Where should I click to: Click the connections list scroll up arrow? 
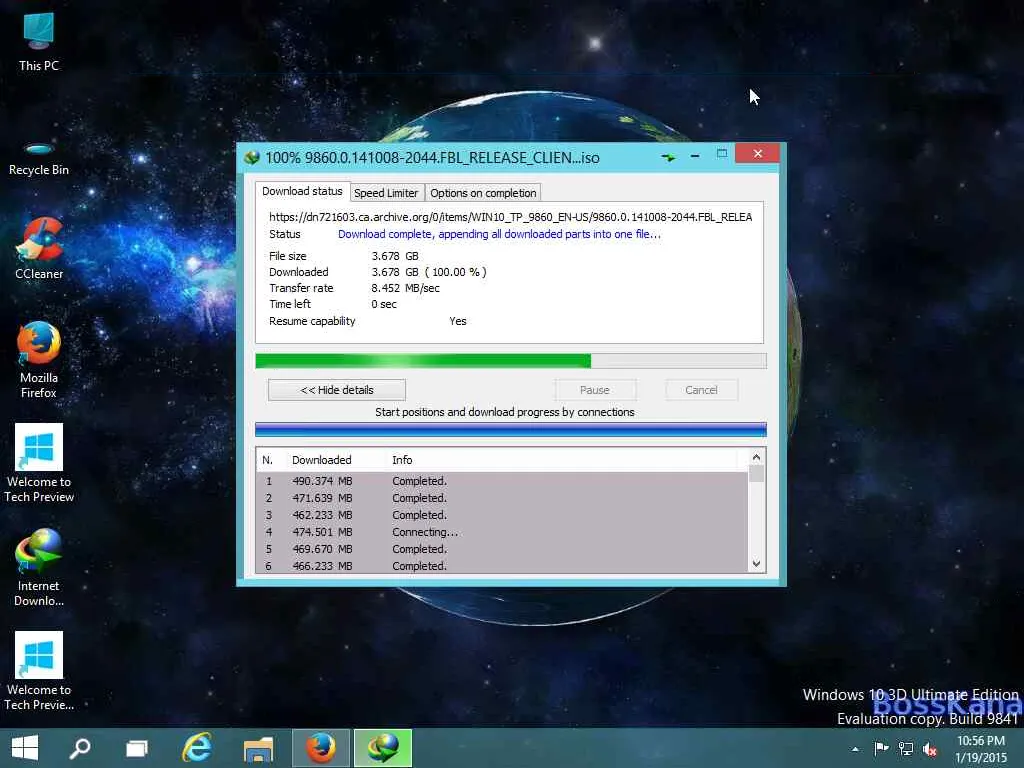tap(756, 457)
